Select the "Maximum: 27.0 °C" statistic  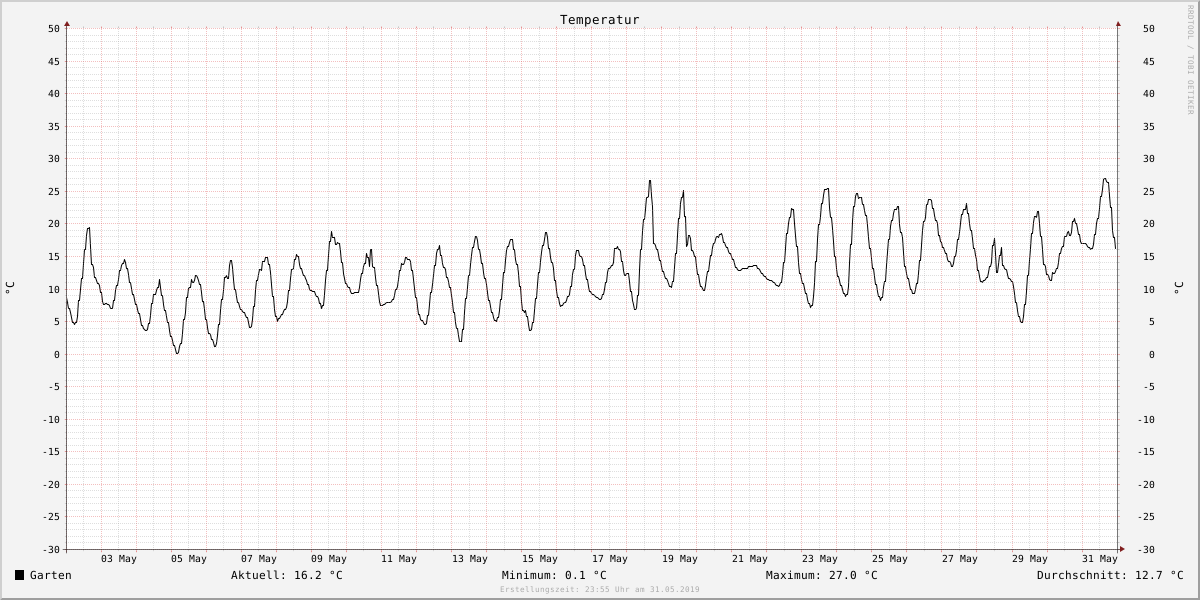pyautogui.click(x=822, y=575)
